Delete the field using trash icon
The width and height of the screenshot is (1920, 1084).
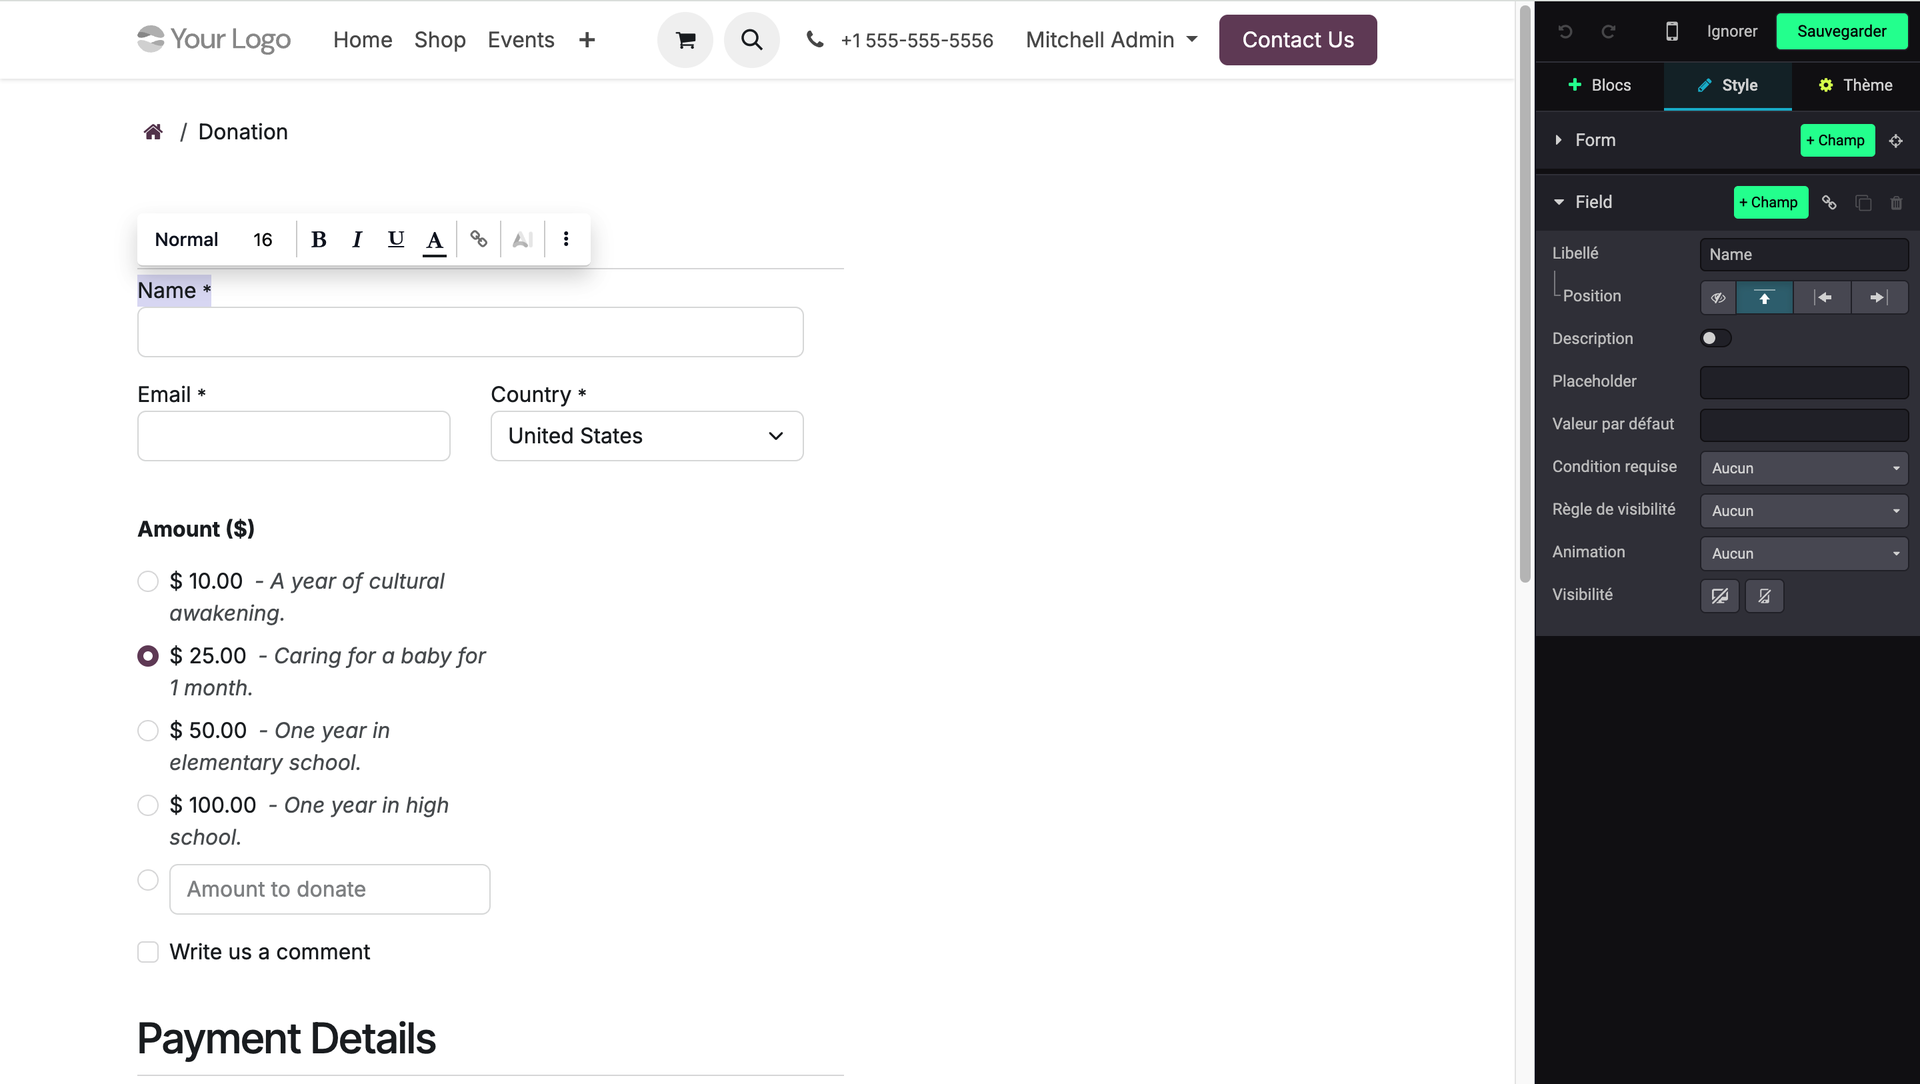pyautogui.click(x=1896, y=203)
